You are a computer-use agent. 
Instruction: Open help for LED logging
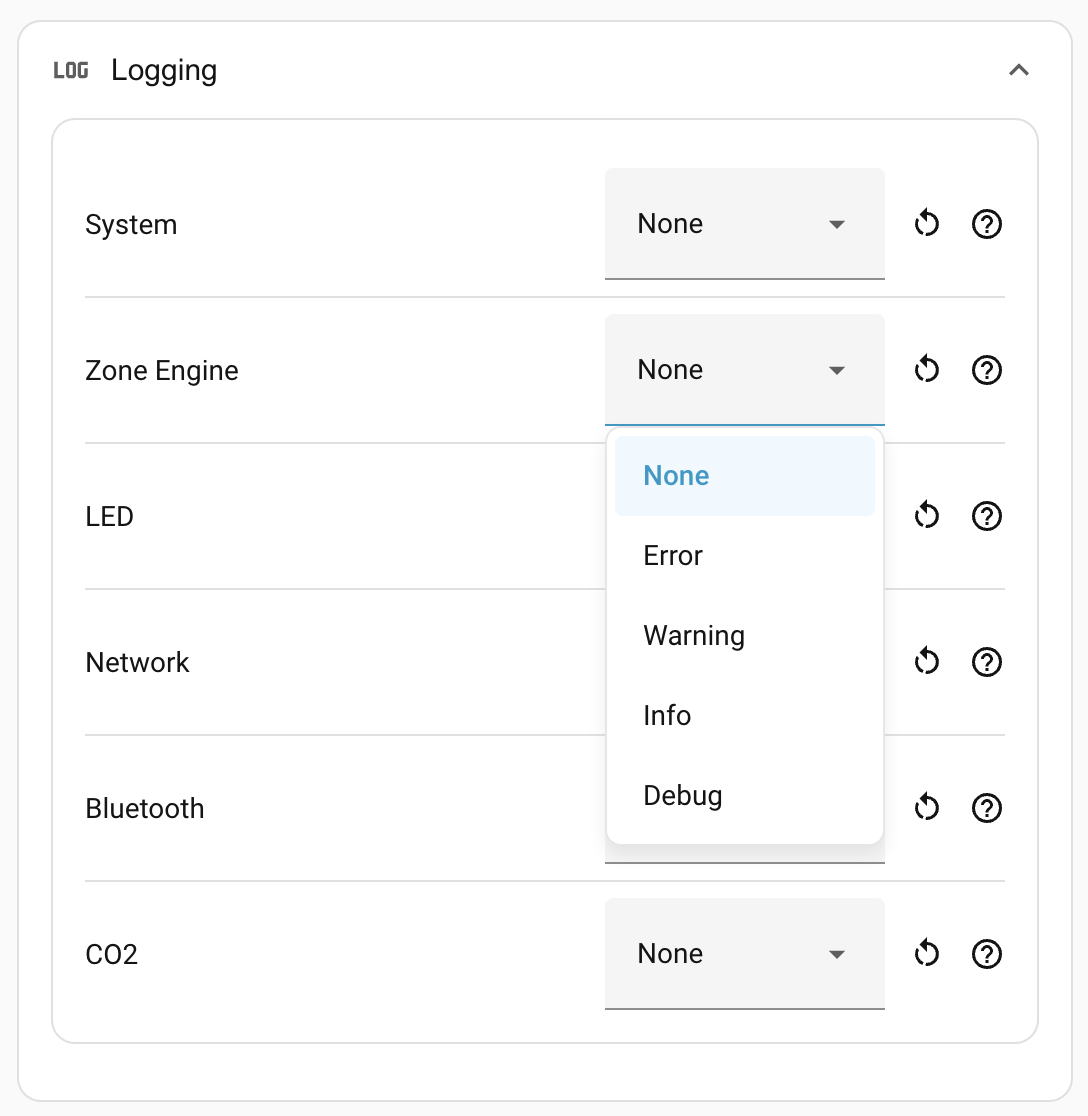(x=987, y=516)
